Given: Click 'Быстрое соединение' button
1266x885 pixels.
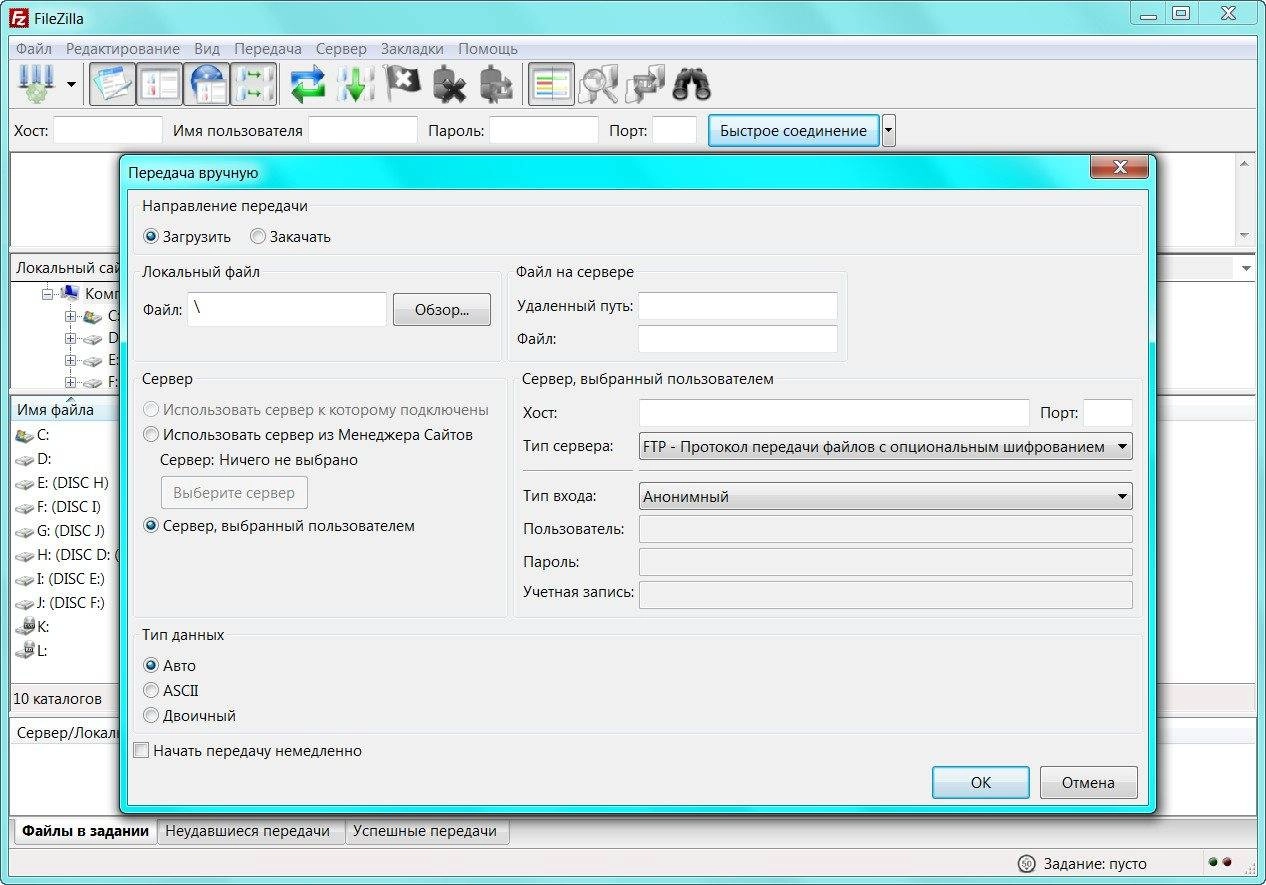Looking at the screenshot, I should click(x=794, y=131).
